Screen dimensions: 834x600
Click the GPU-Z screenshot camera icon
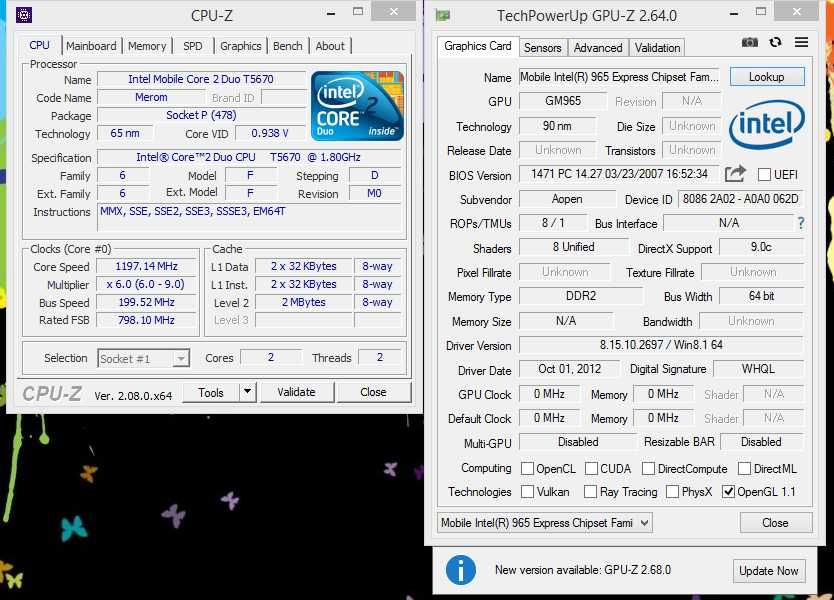[749, 42]
